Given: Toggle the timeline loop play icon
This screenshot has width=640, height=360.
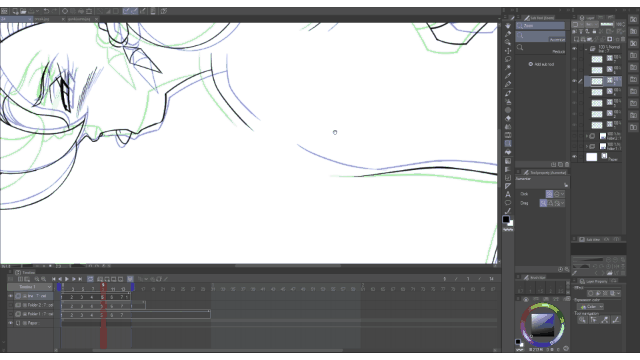Looking at the screenshot, I should click(90, 279).
